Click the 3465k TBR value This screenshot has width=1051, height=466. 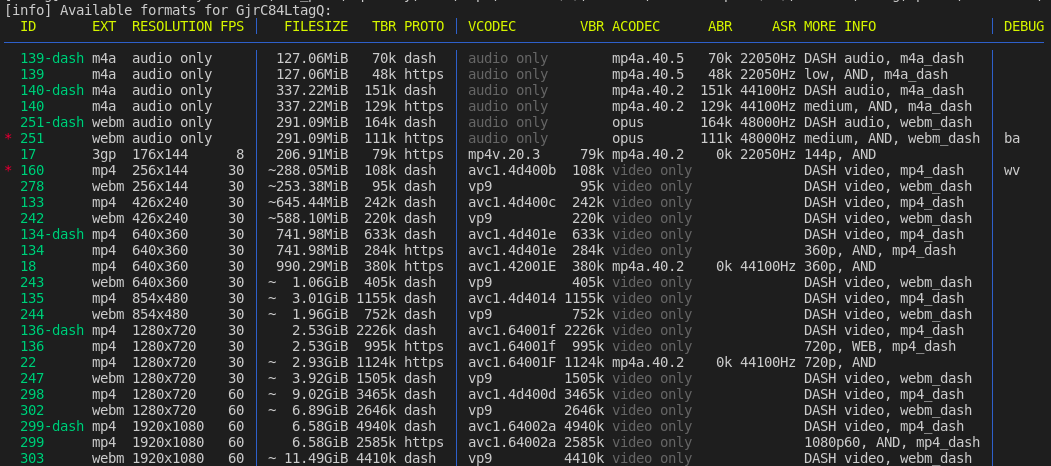pyautogui.click(x=376, y=394)
